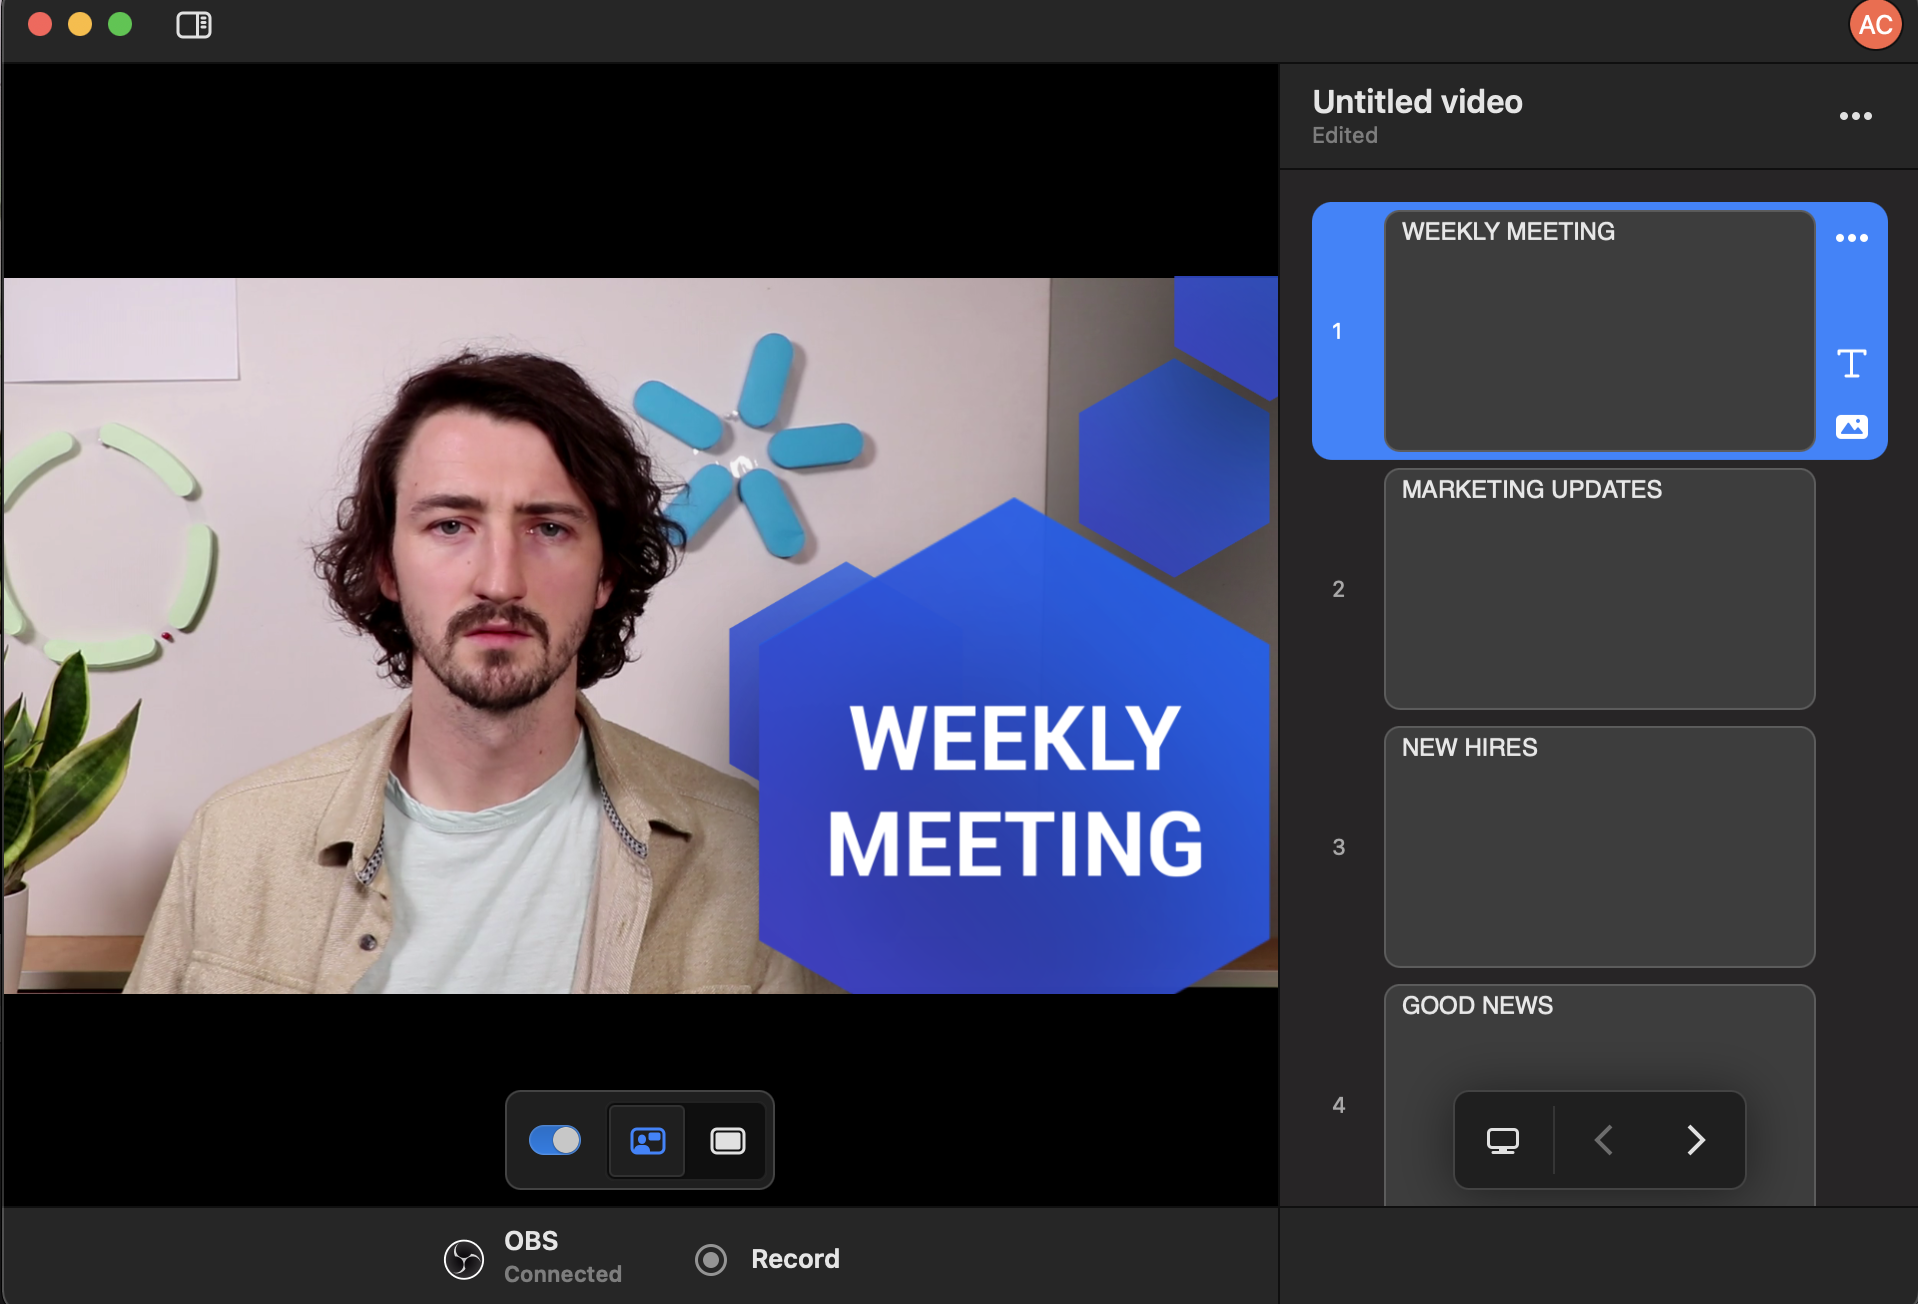The width and height of the screenshot is (1918, 1304).
Task: Select the NEW HIRES slide
Action: pyautogui.click(x=1598, y=846)
